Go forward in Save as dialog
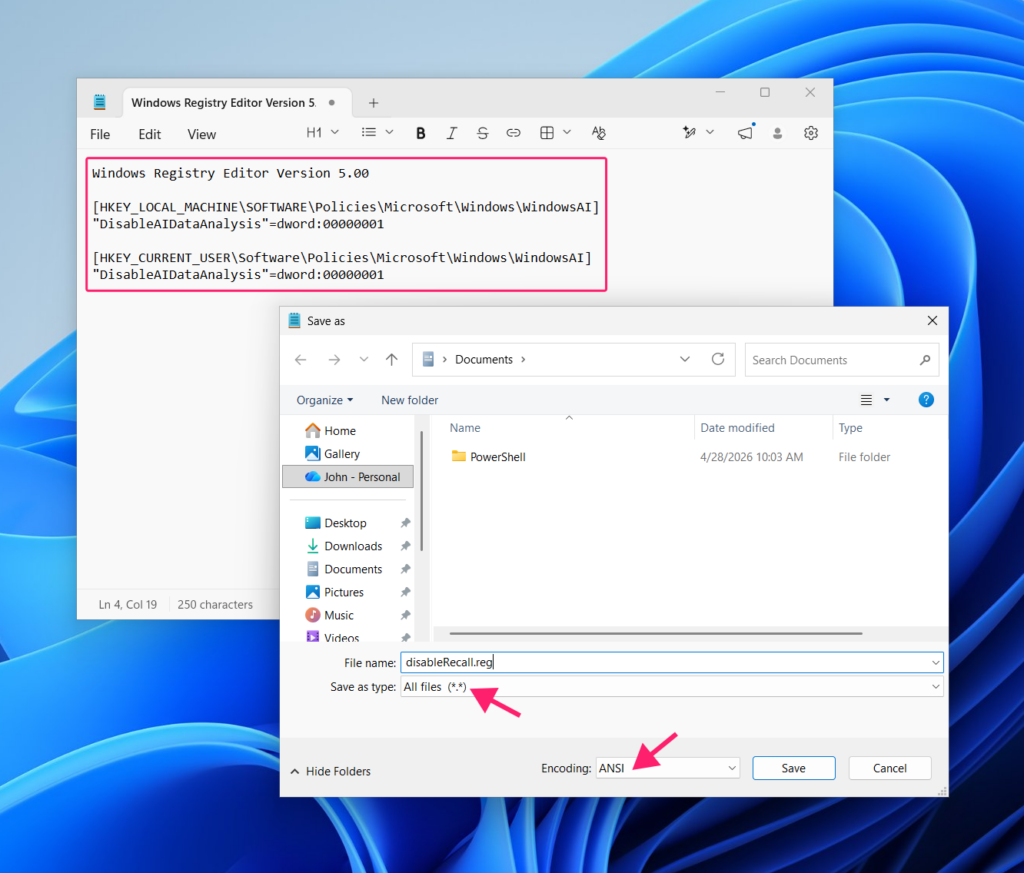1024x873 pixels. [x=334, y=360]
